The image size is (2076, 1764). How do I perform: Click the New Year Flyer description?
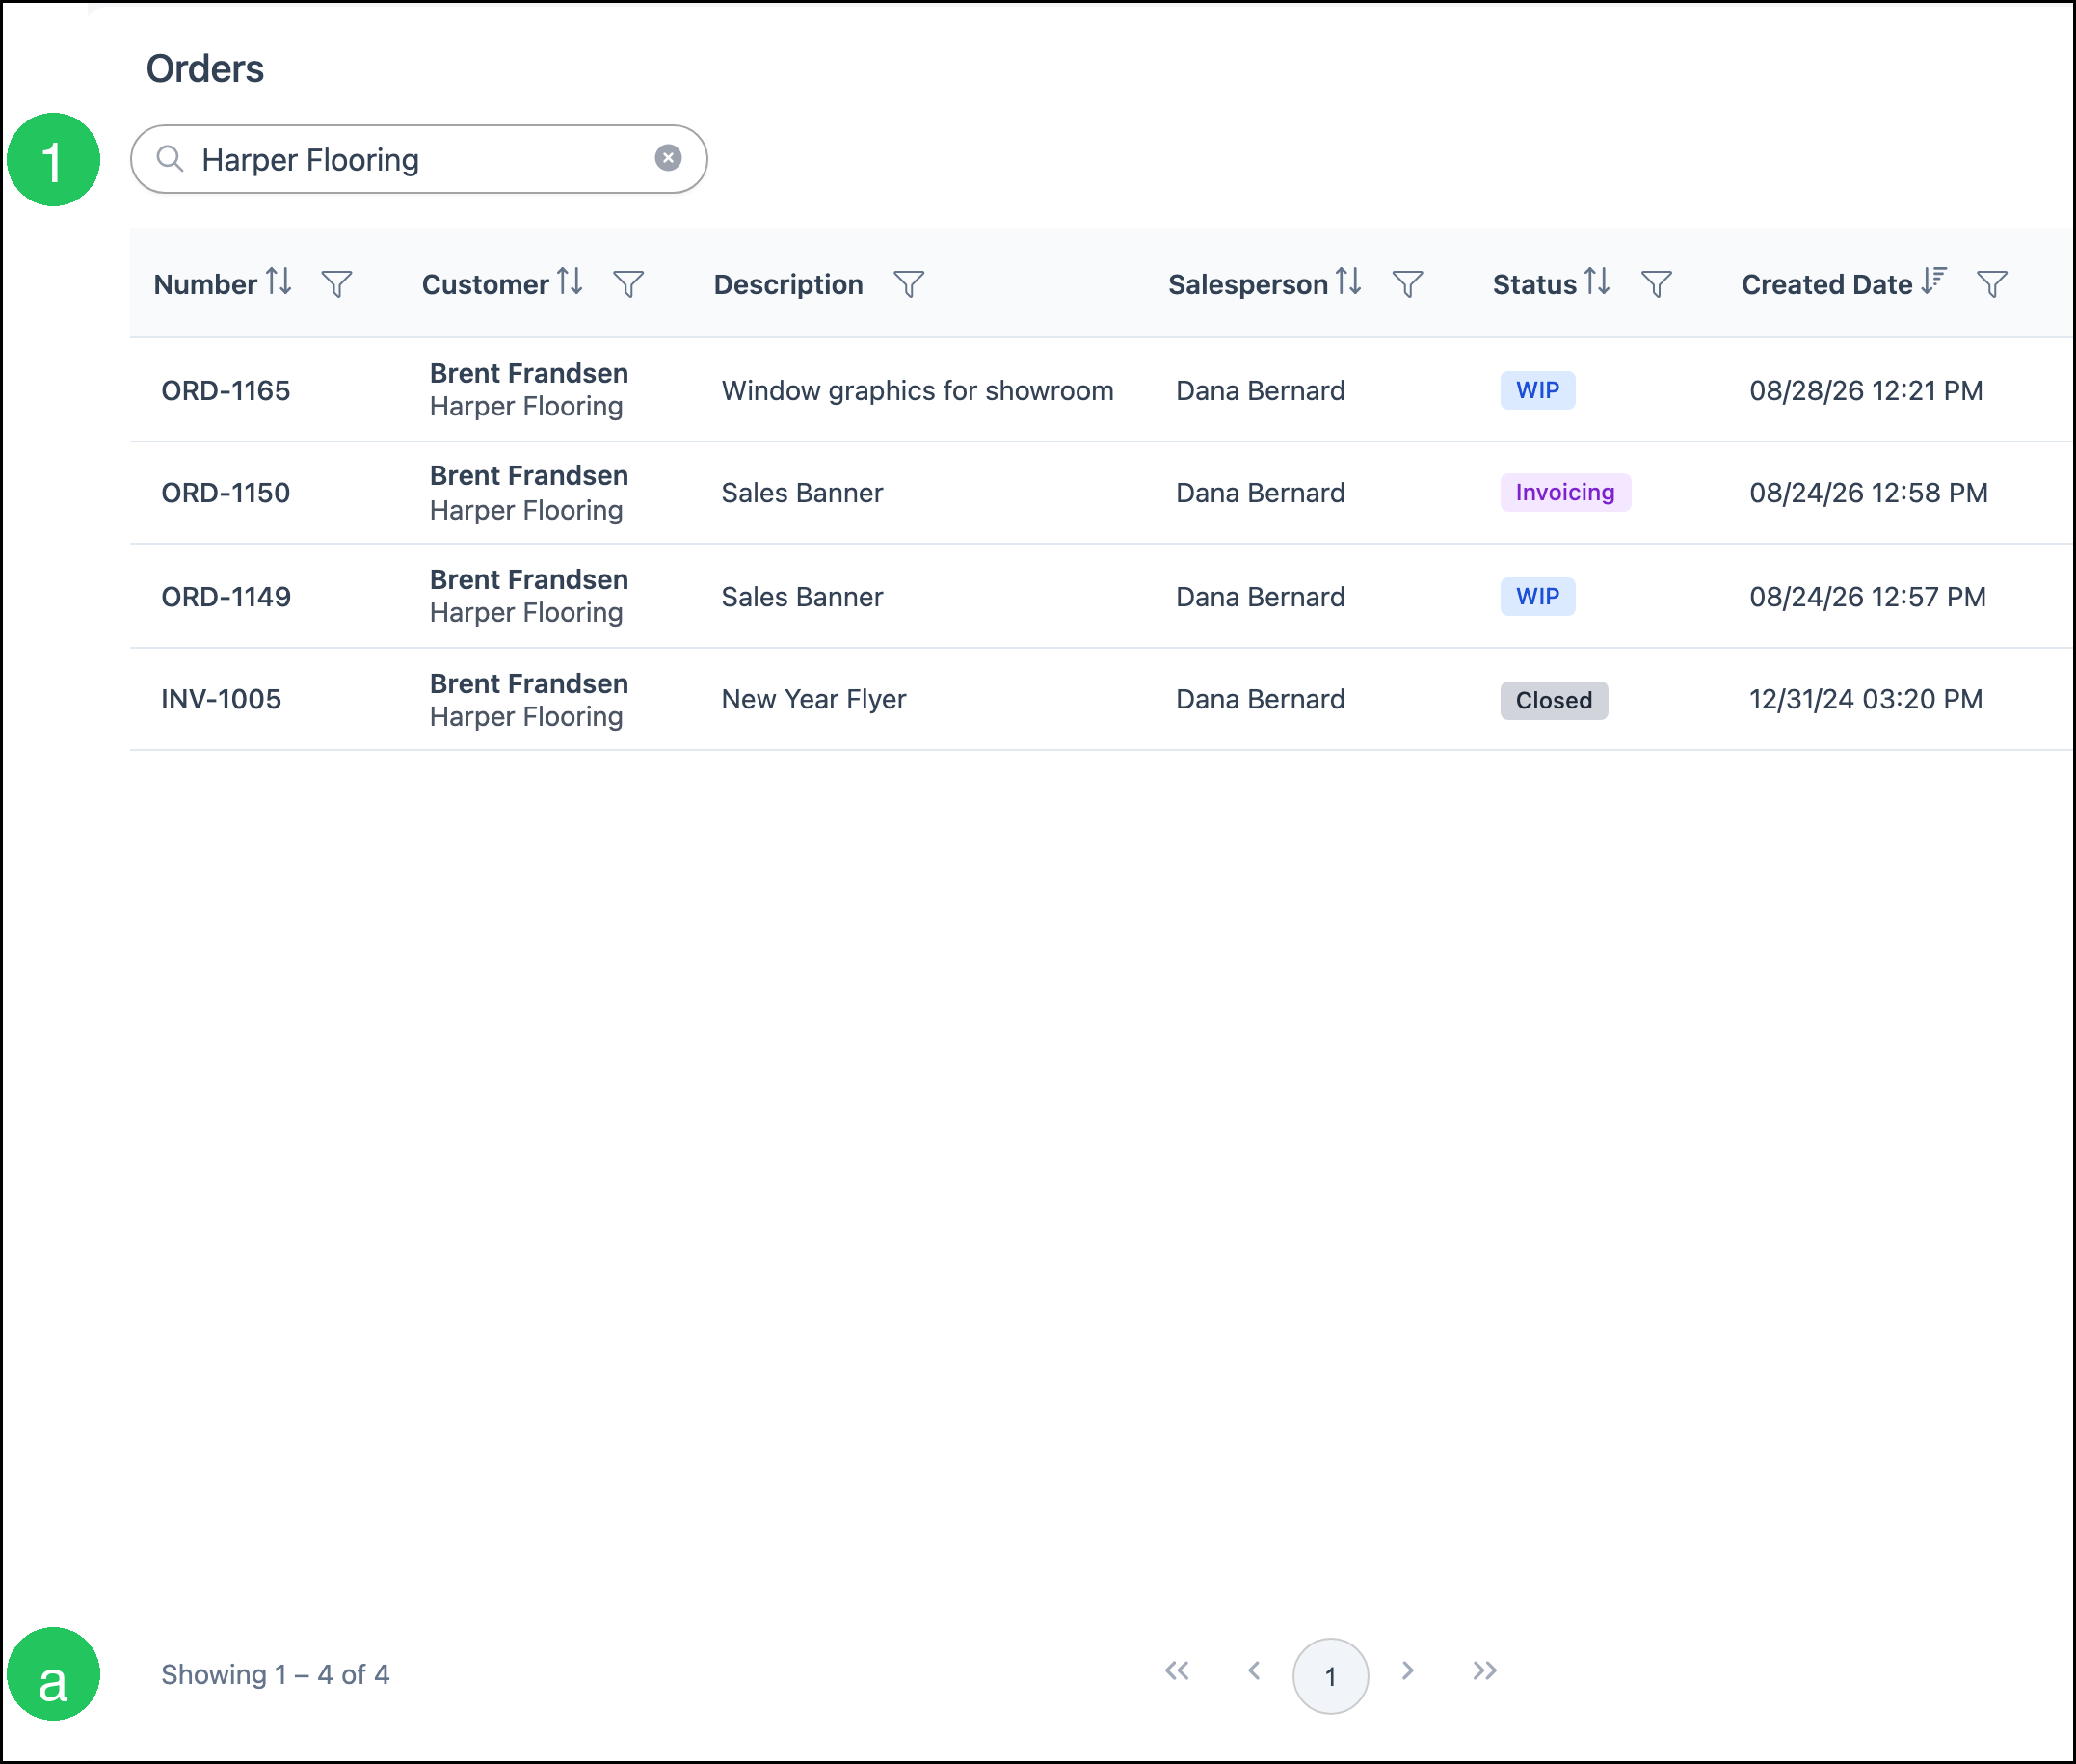point(814,699)
